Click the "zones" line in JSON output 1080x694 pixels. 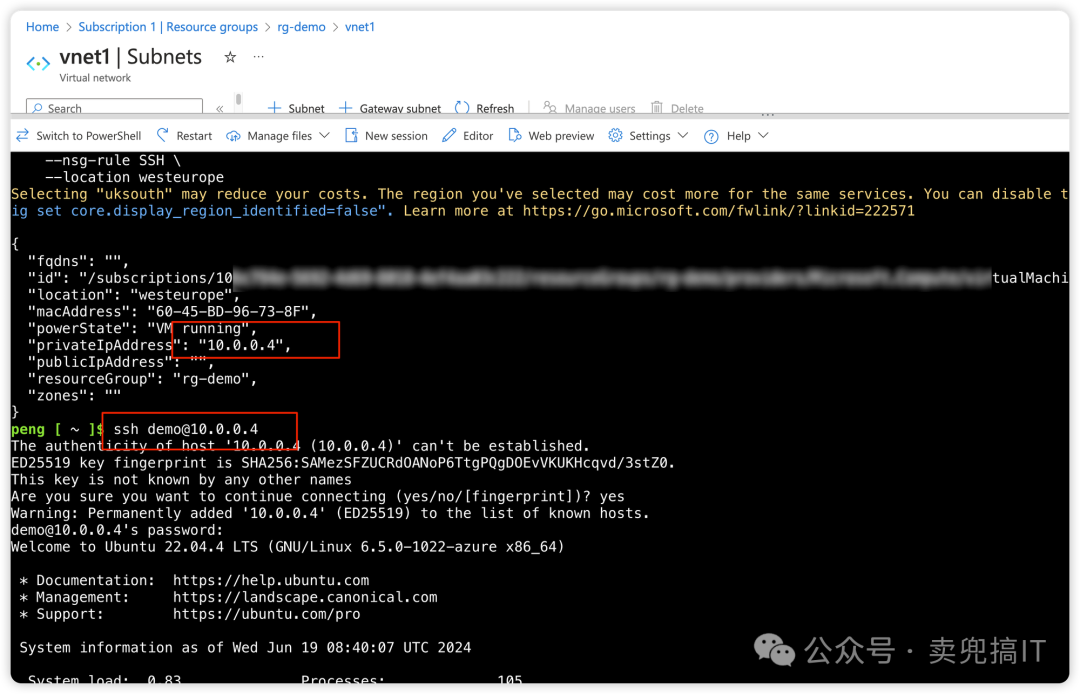click(x=74, y=395)
